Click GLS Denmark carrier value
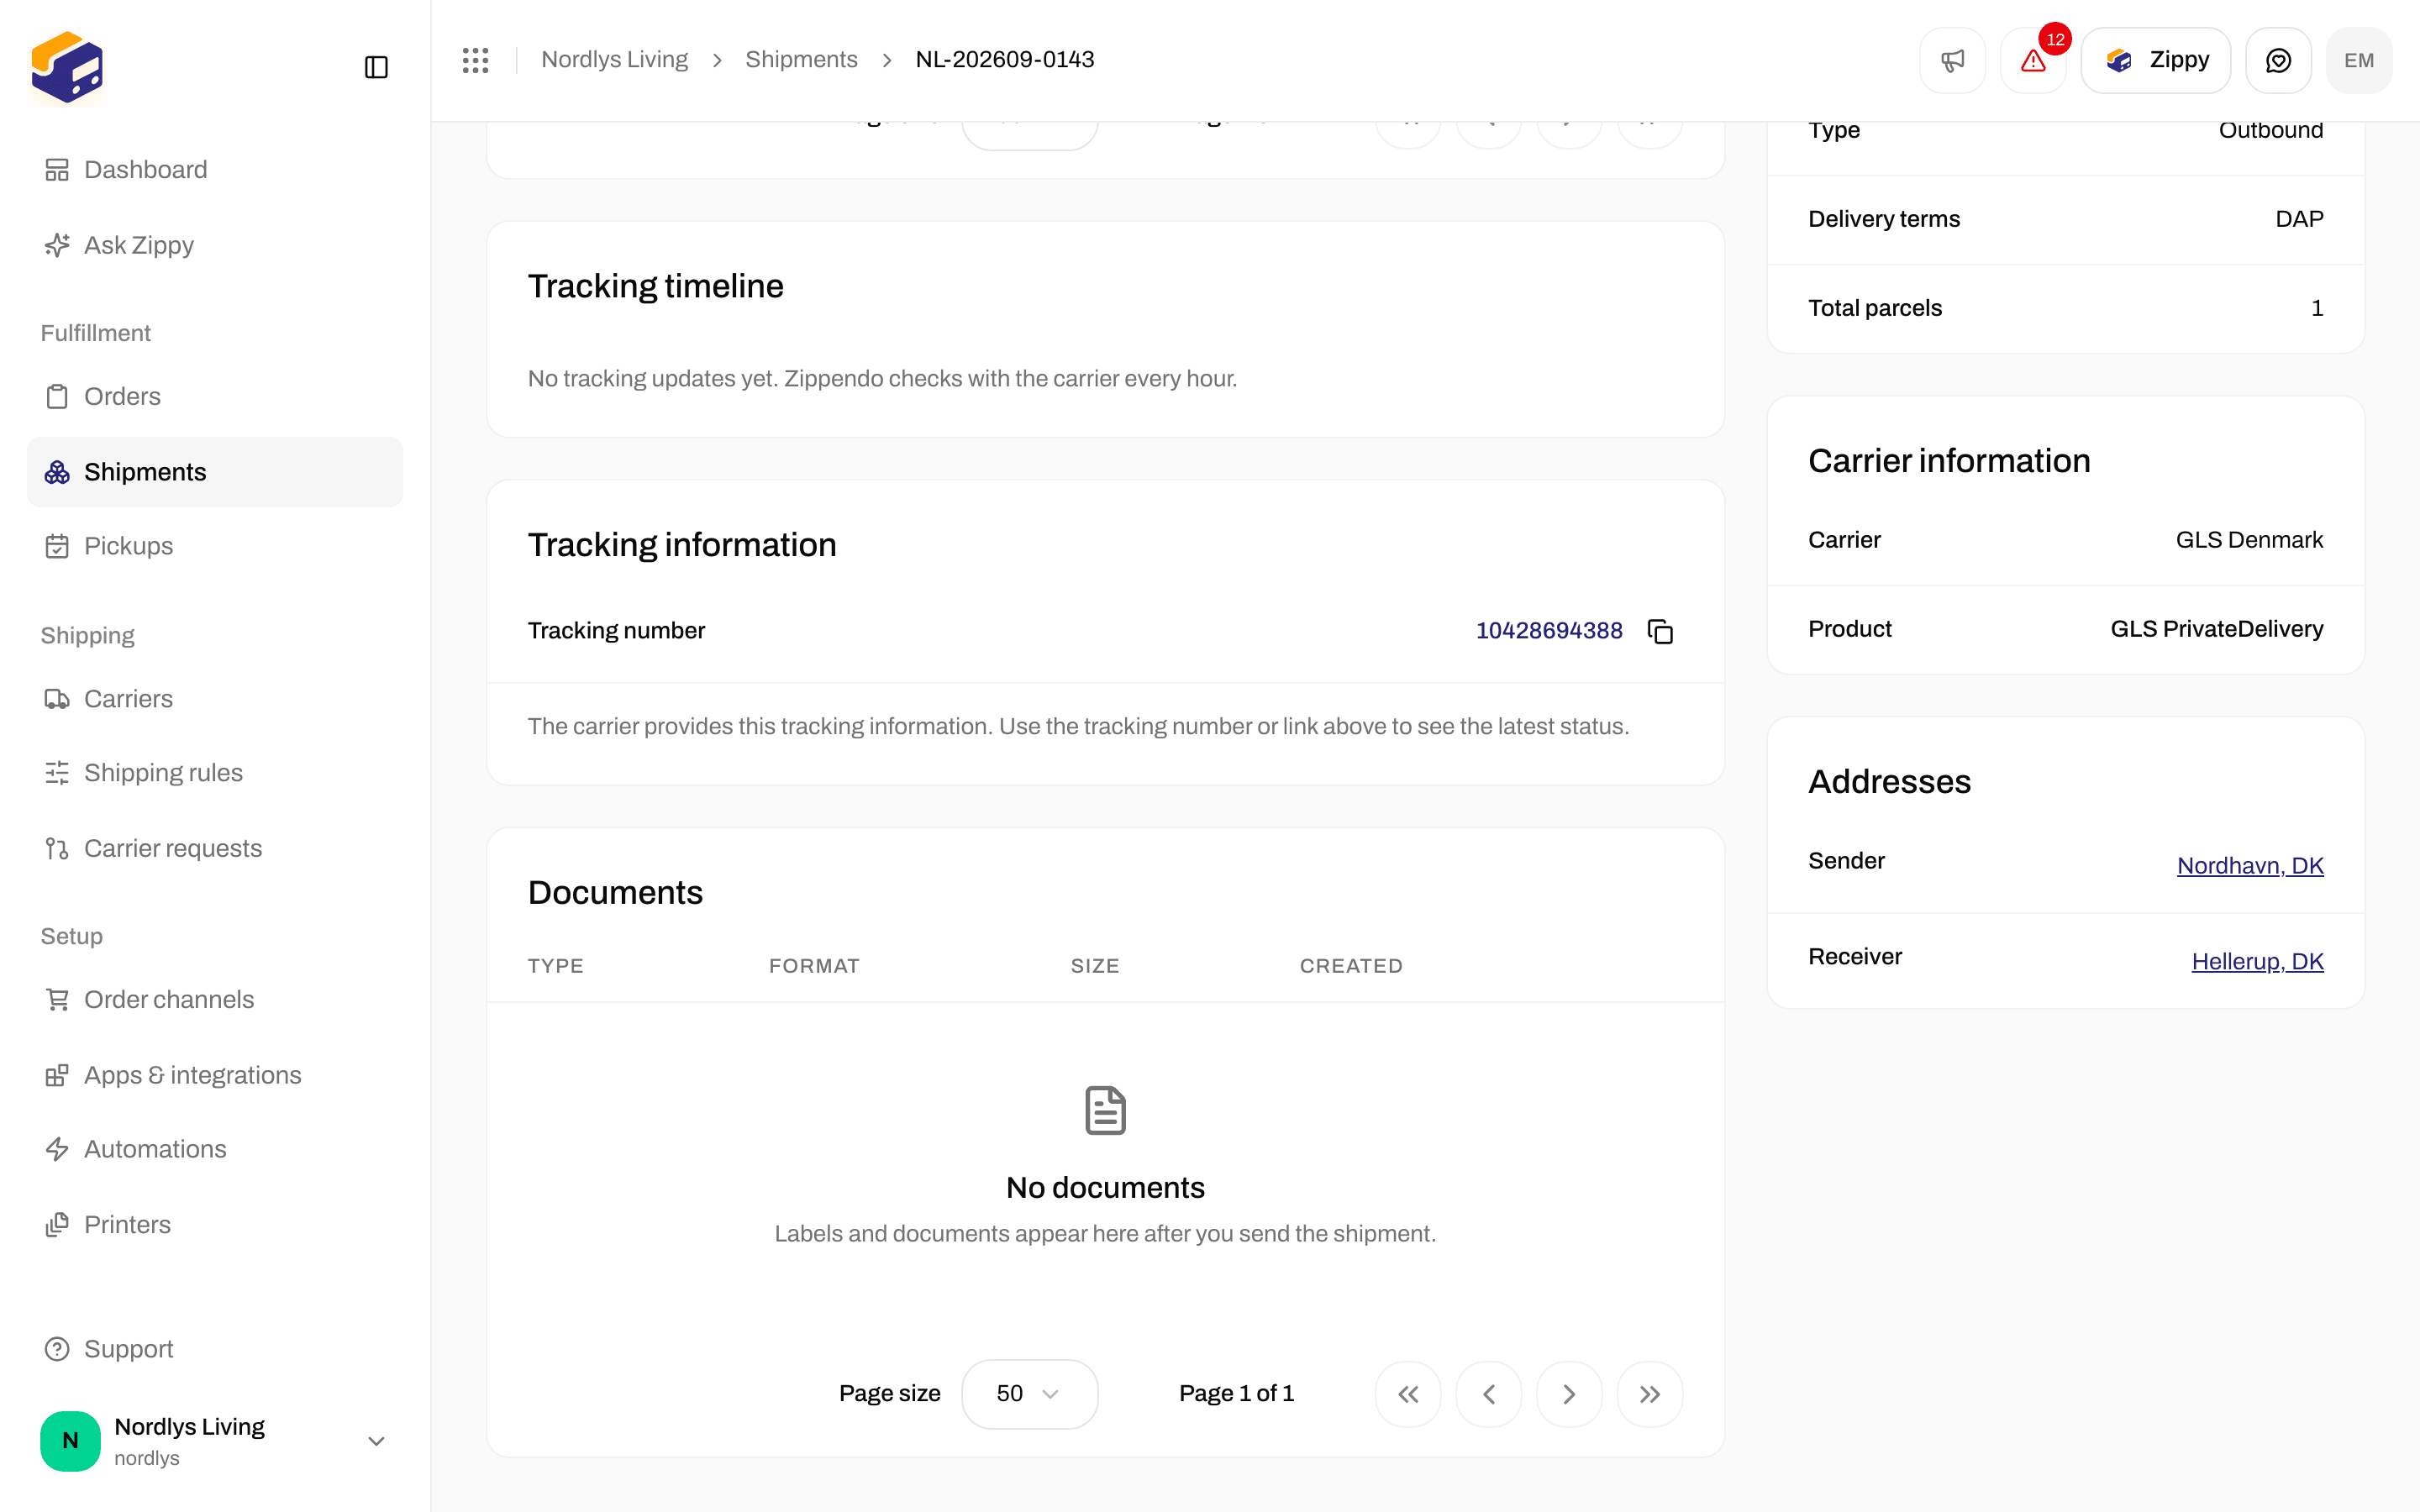2420x1512 pixels. click(x=2249, y=540)
